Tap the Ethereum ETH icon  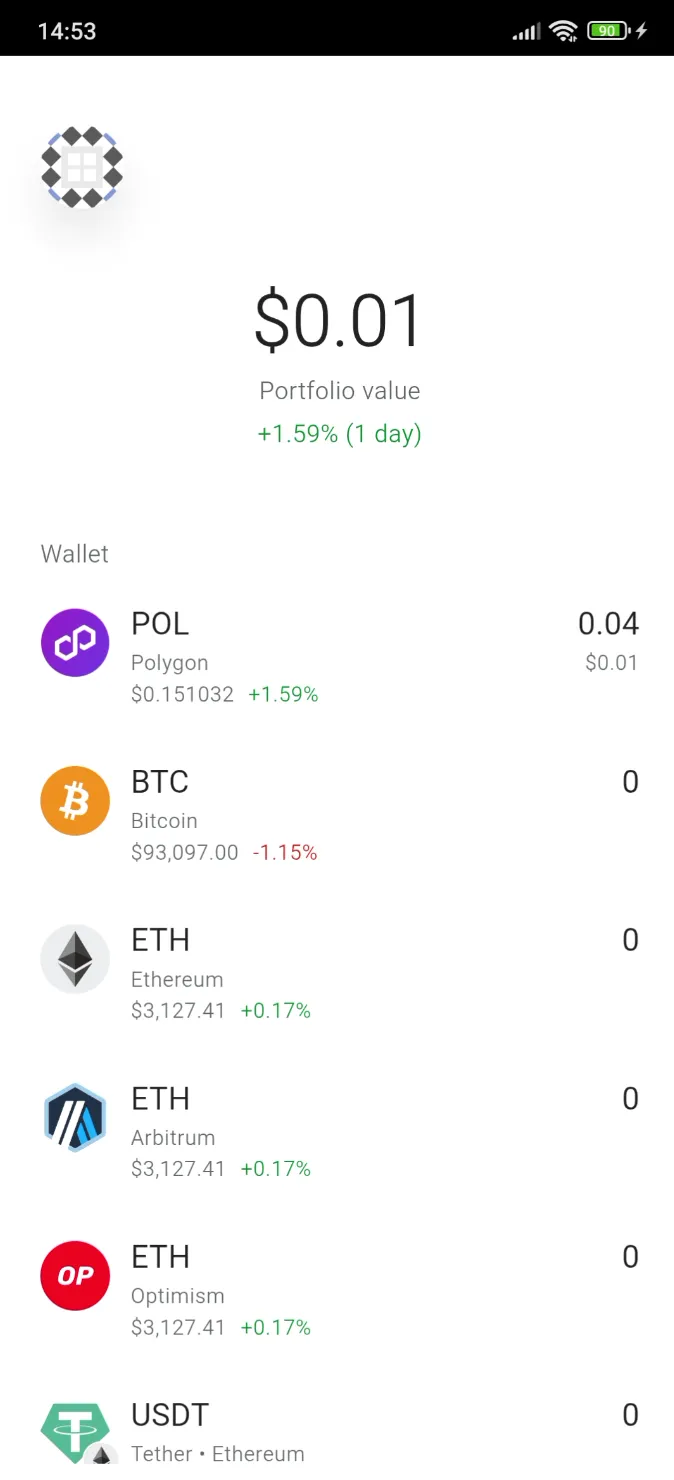[x=75, y=958]
